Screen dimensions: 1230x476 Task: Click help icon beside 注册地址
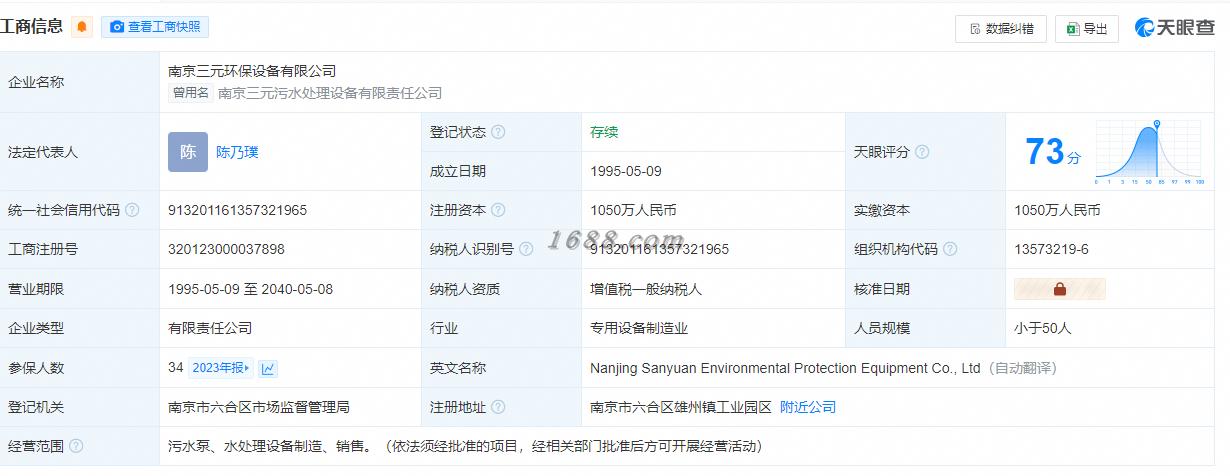pos(498,407)
